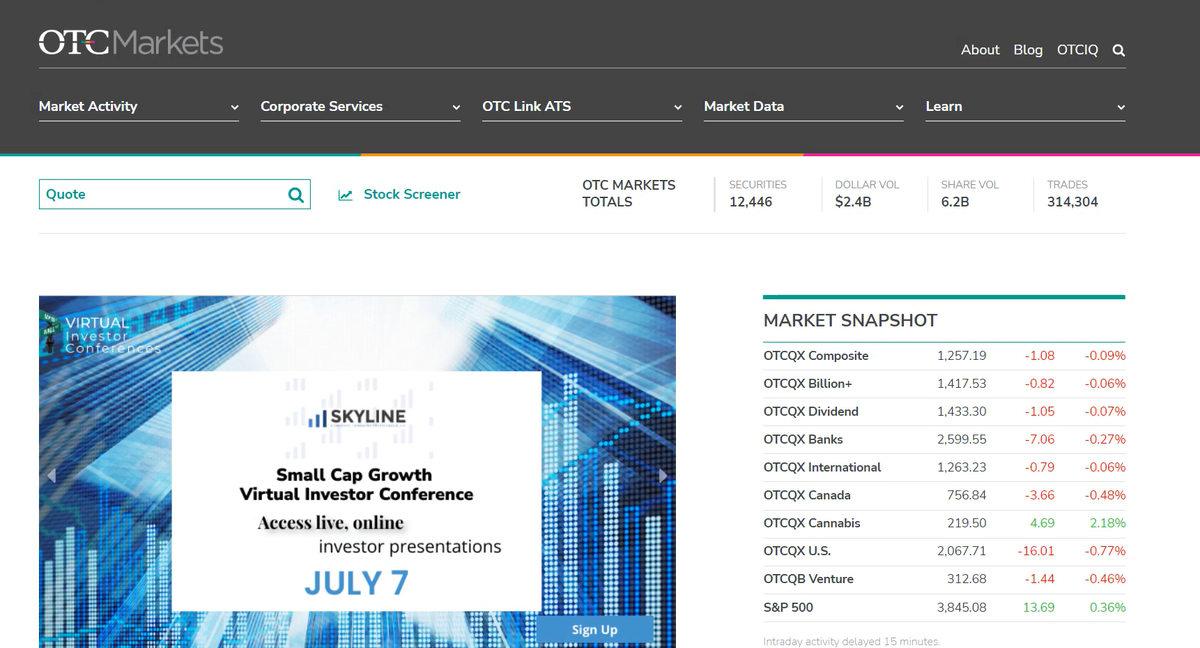Click OTCQB Venture change -0.46%
Image resolution: width=1200 pixels, height=648 pixels.
pyautogui.click(x=1105, y=580)
